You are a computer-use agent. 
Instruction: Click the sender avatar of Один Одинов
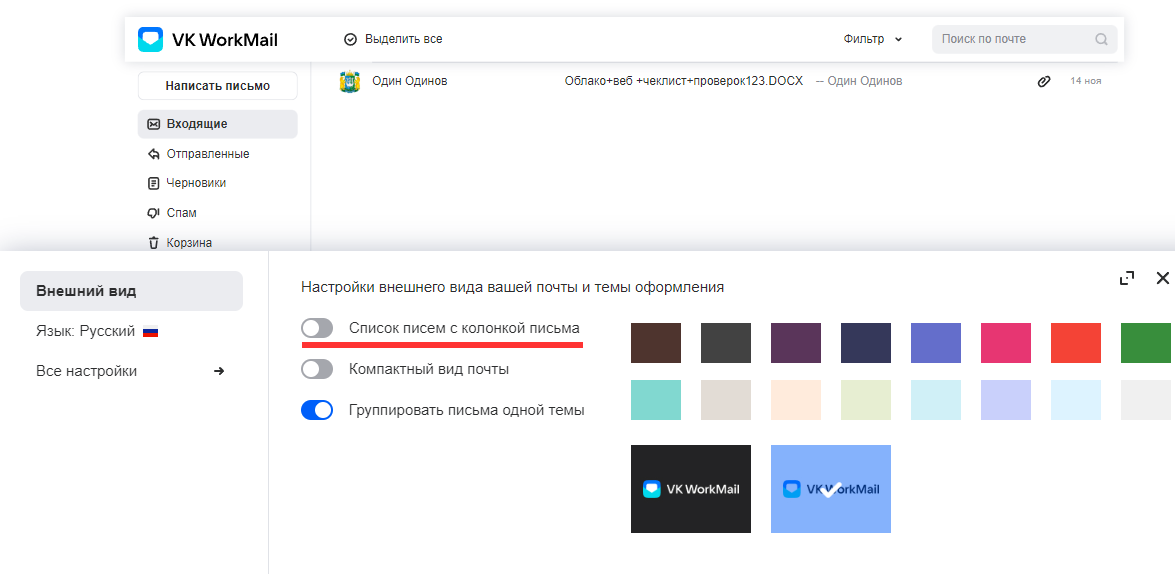coord(349,81)
